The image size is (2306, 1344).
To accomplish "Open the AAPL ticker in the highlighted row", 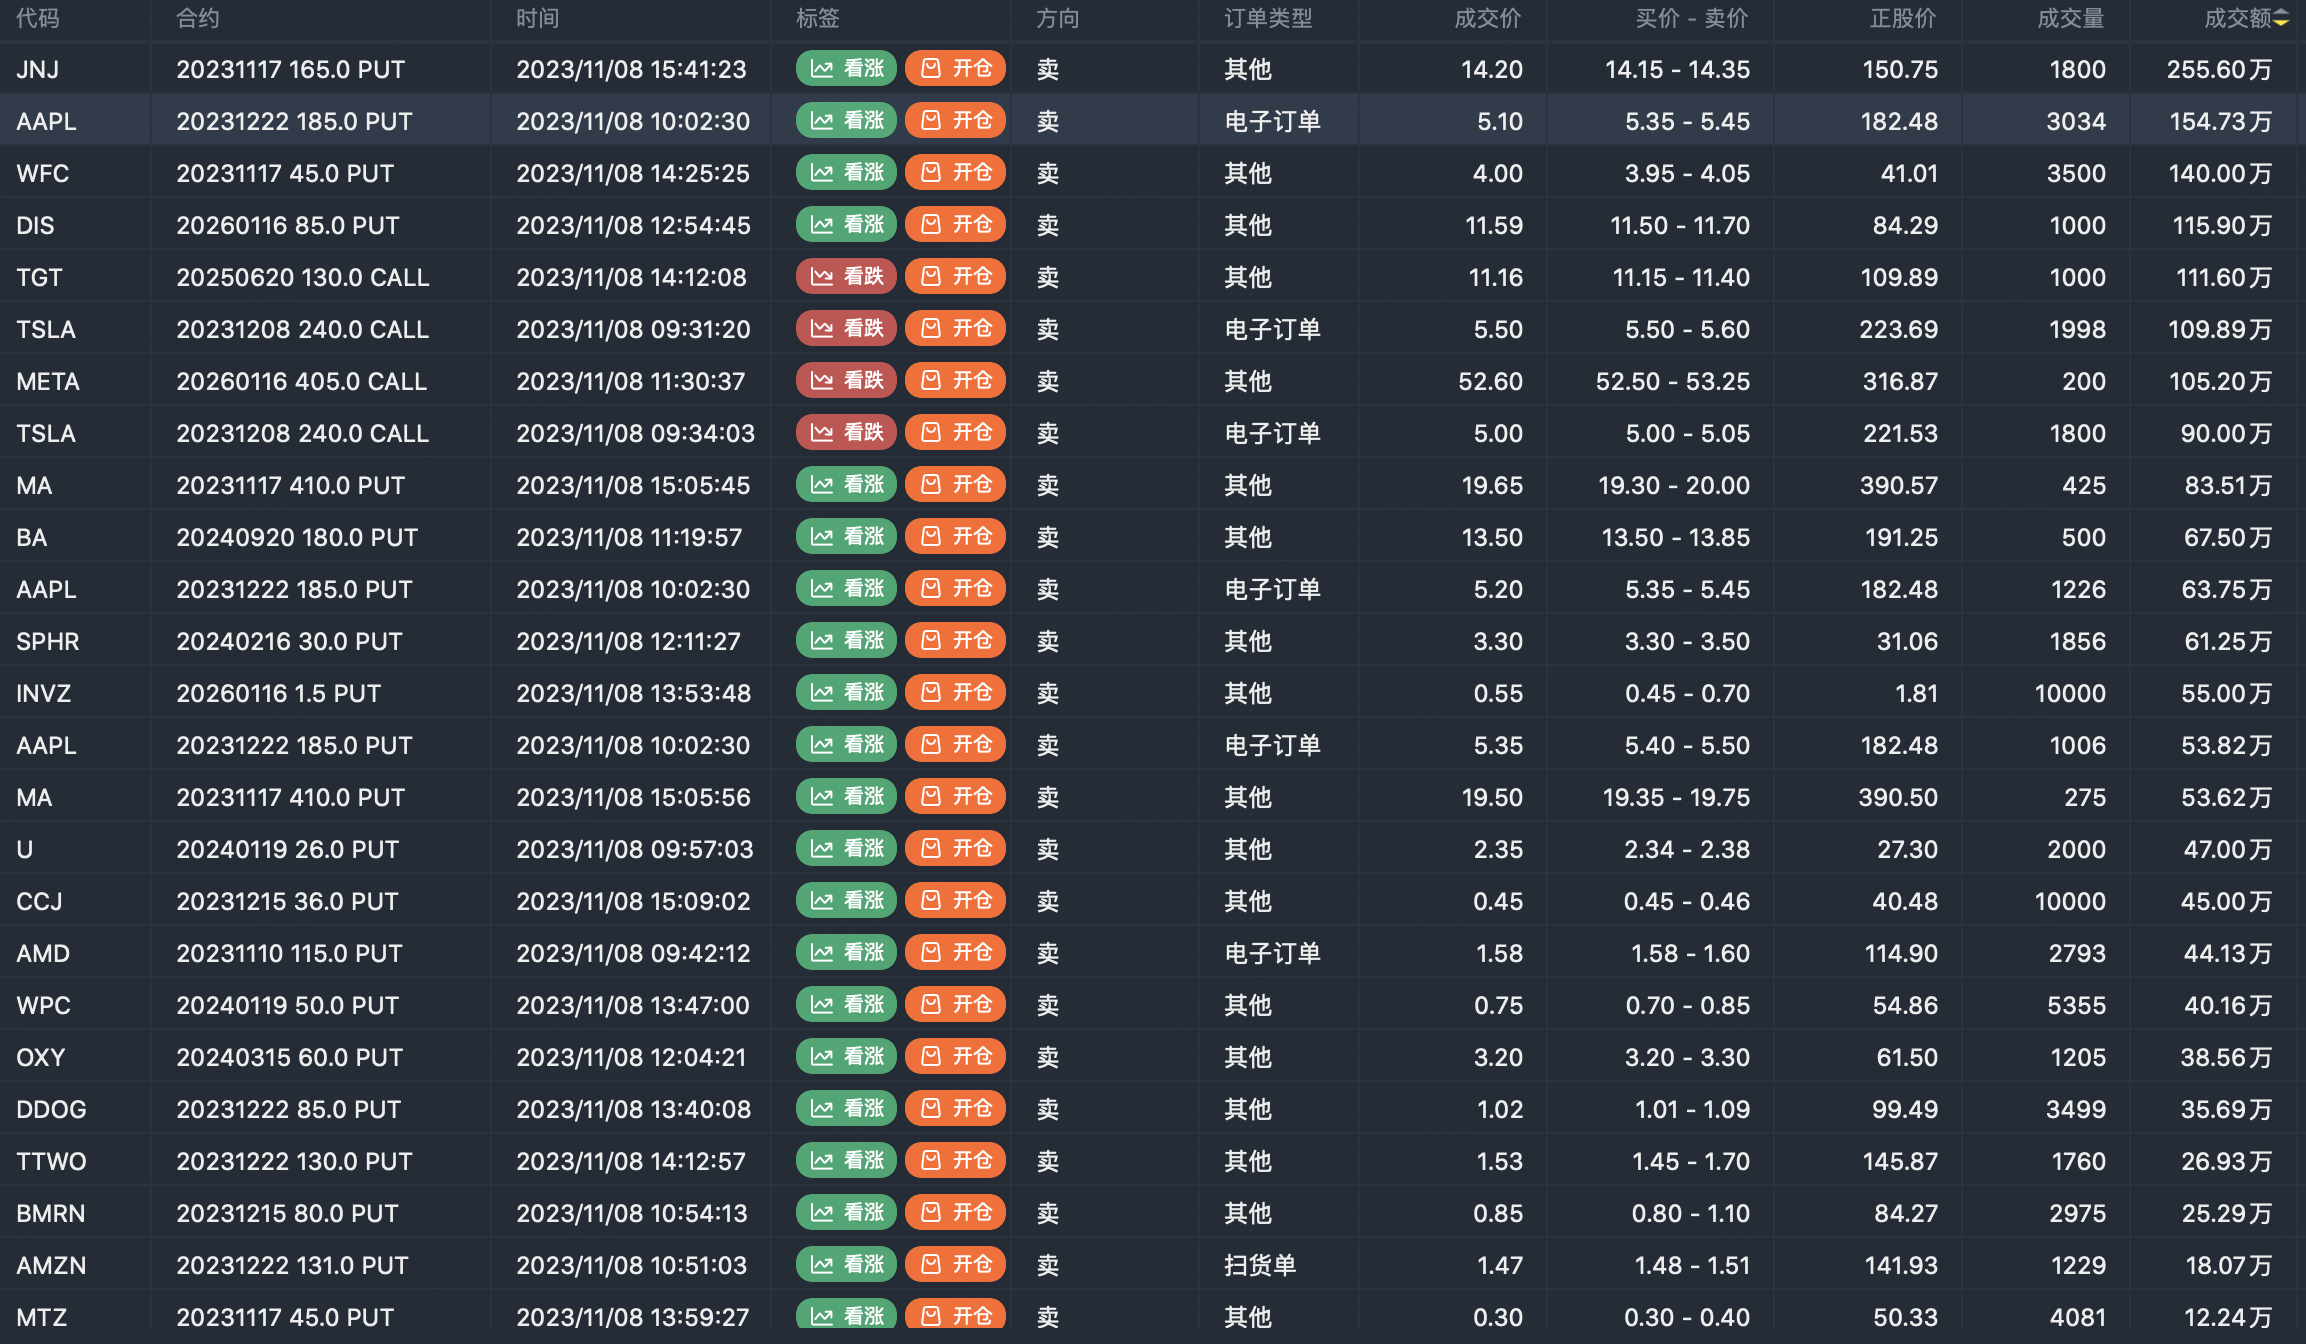I will [46, 121].
